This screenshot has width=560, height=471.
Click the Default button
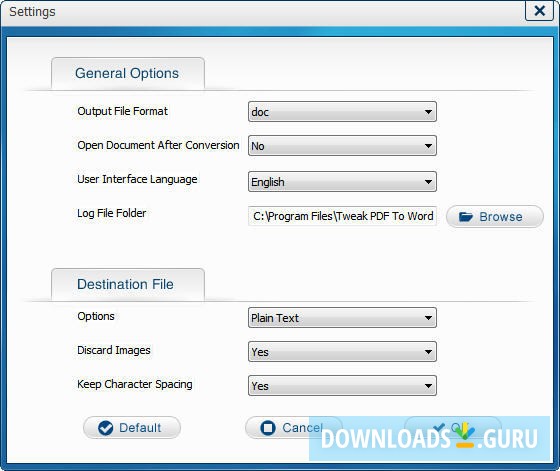132,427
